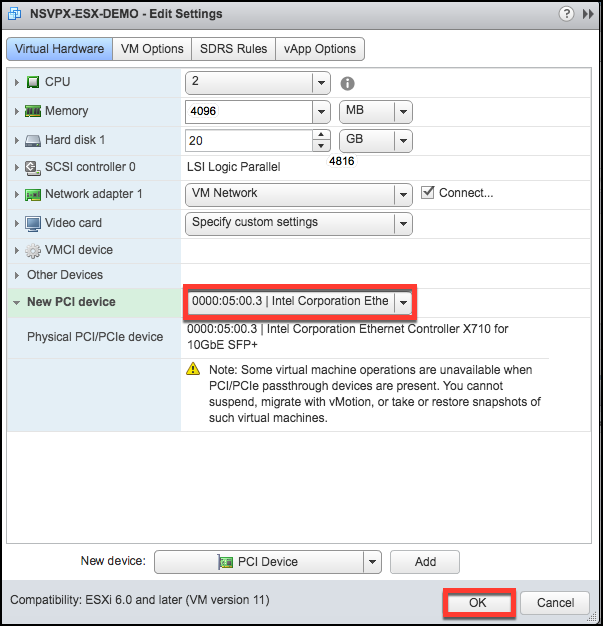Click the Memory value field showing 4096
The height and width of the screenshot is (626, 603).
tap(249, 112)
